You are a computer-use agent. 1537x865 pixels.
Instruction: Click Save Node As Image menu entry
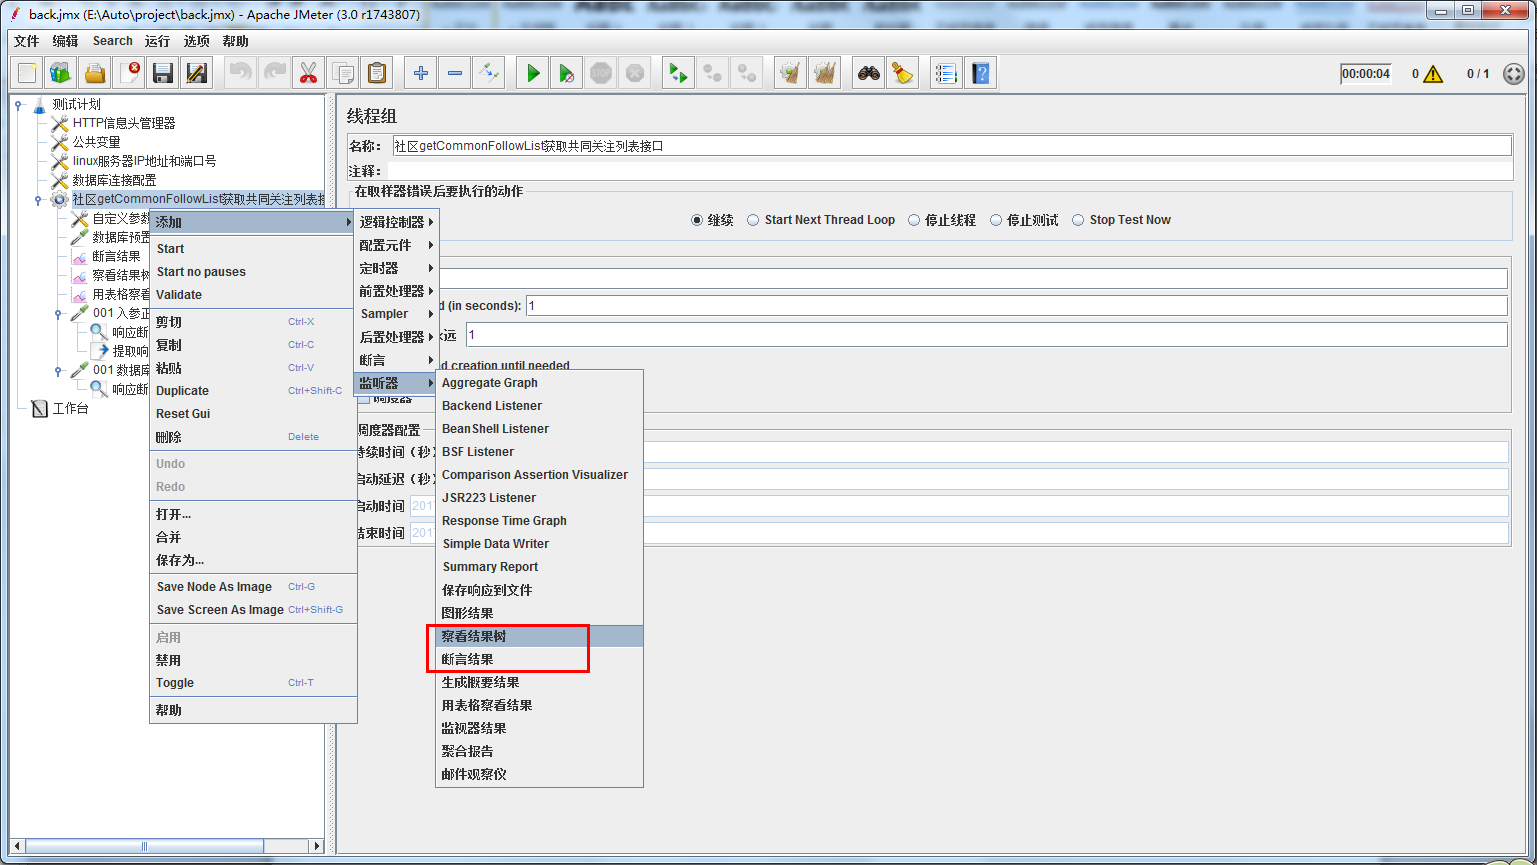(x=253, y=587)
